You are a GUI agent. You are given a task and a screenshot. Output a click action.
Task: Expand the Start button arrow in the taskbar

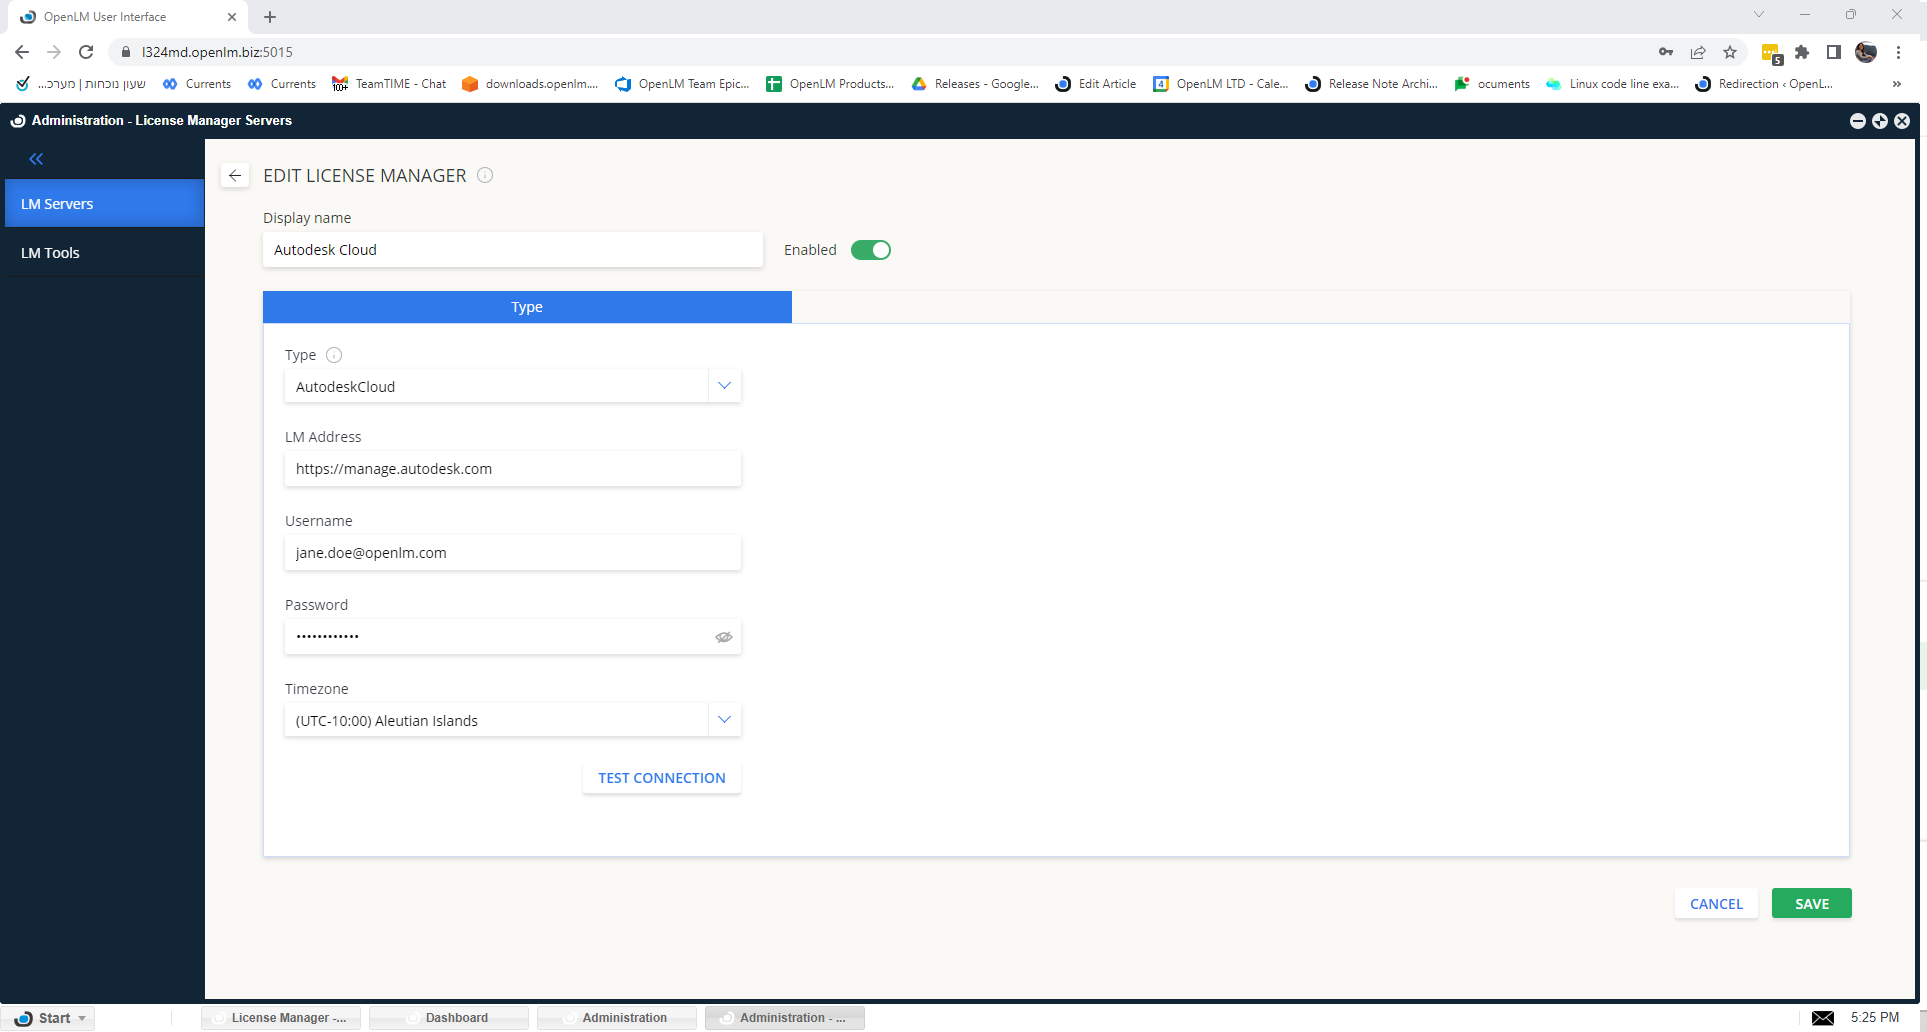82,1017
